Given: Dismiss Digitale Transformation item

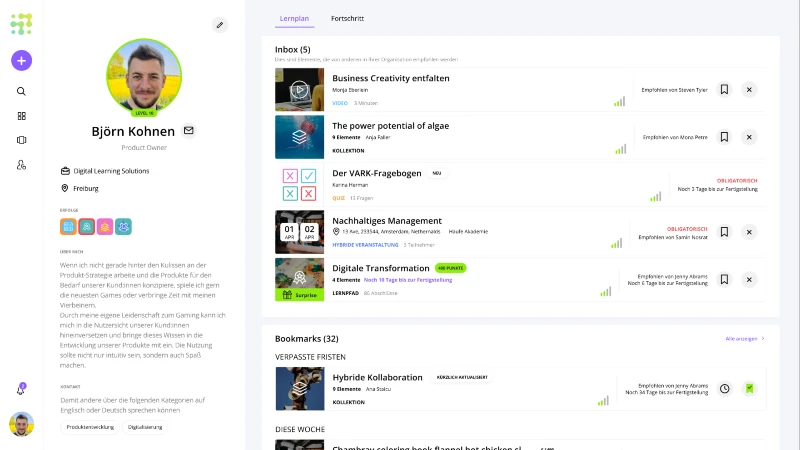Looking at the screenshot, I should tap(749, 280).
